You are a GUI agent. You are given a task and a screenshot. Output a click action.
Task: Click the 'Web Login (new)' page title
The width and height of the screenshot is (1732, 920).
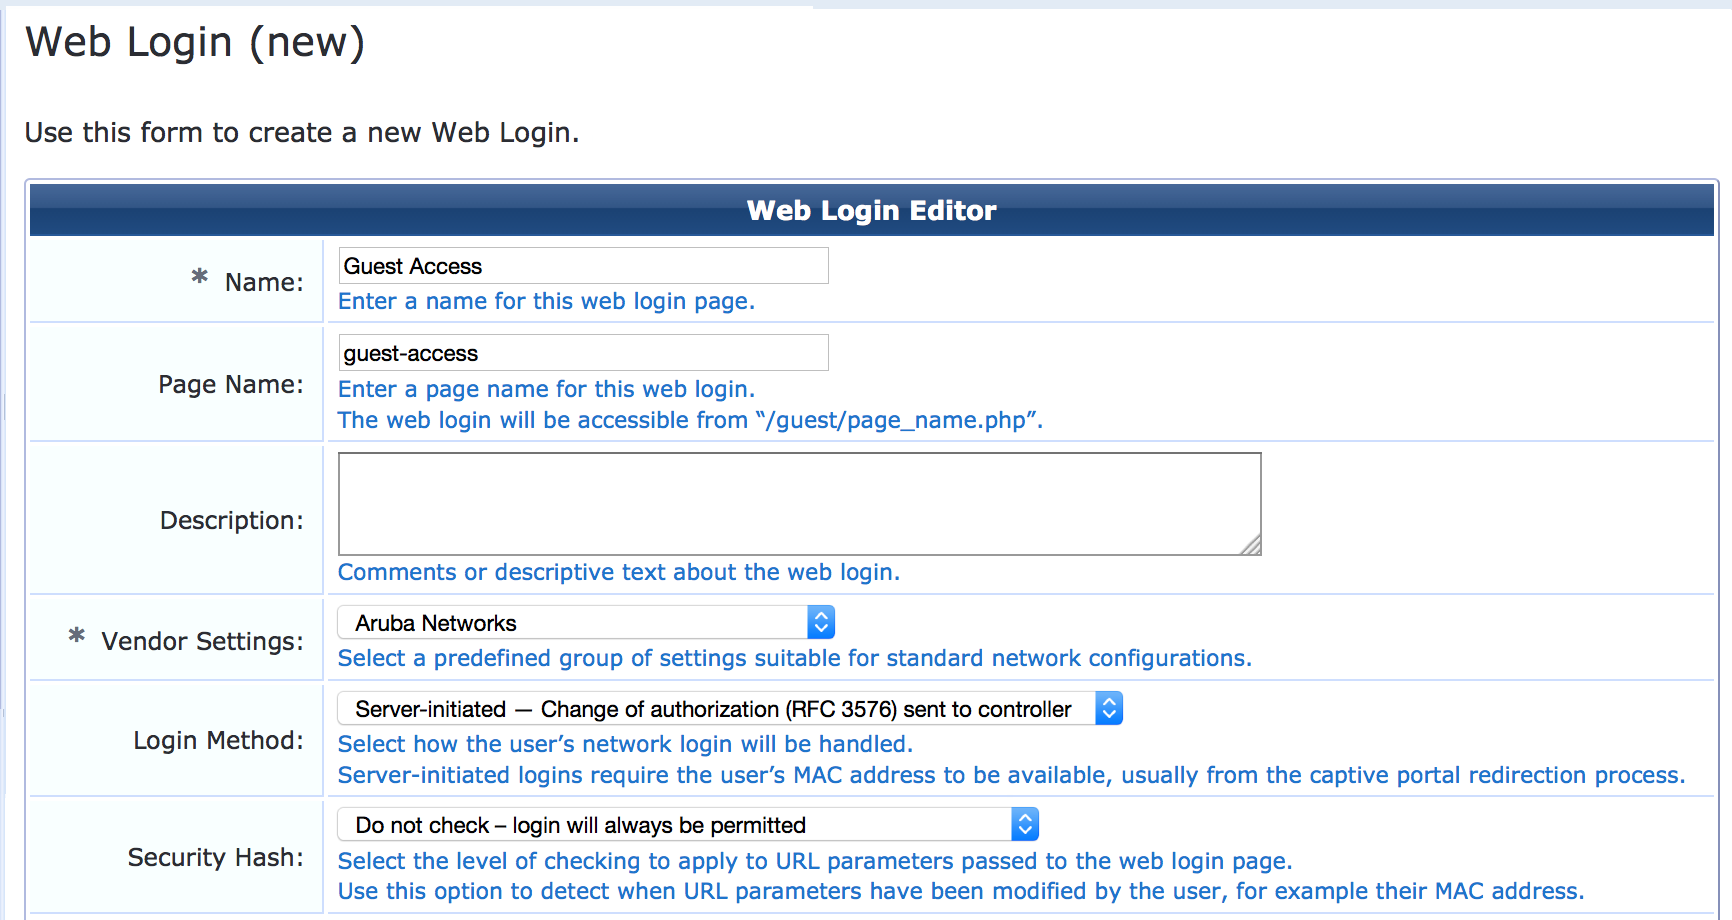(195, 42)
